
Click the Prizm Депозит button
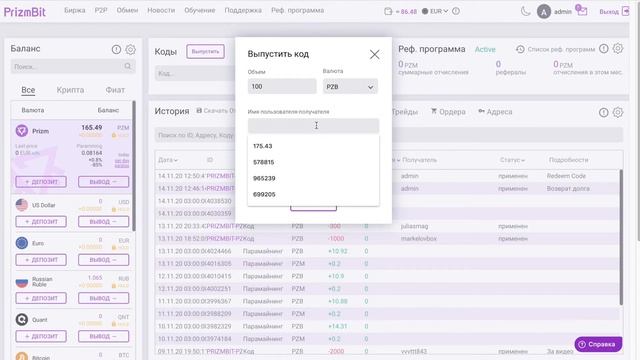(x=41, y=182)
